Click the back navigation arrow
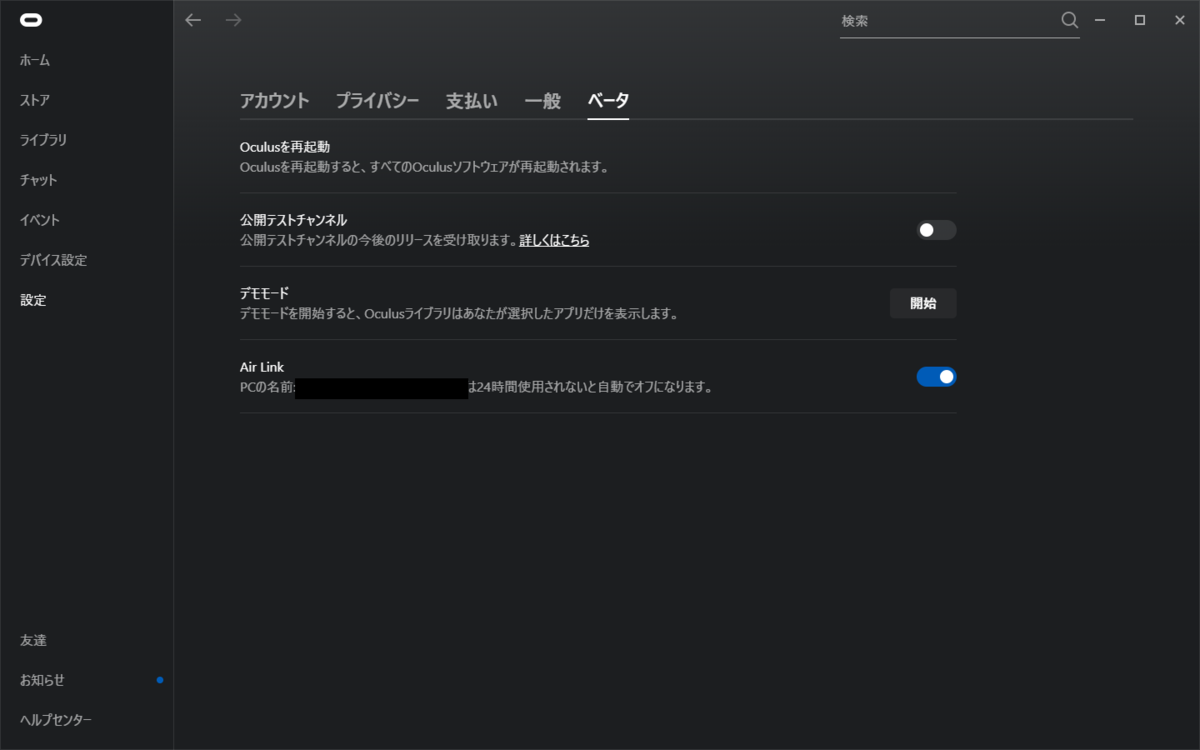 192,19
